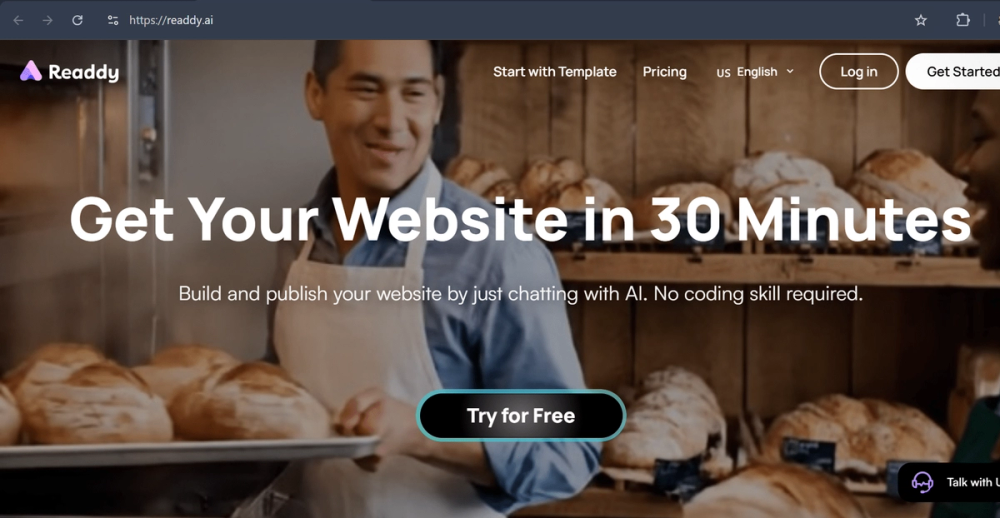Select the US region label
This screenshot has width=1000, height=518.
(723, 73)
